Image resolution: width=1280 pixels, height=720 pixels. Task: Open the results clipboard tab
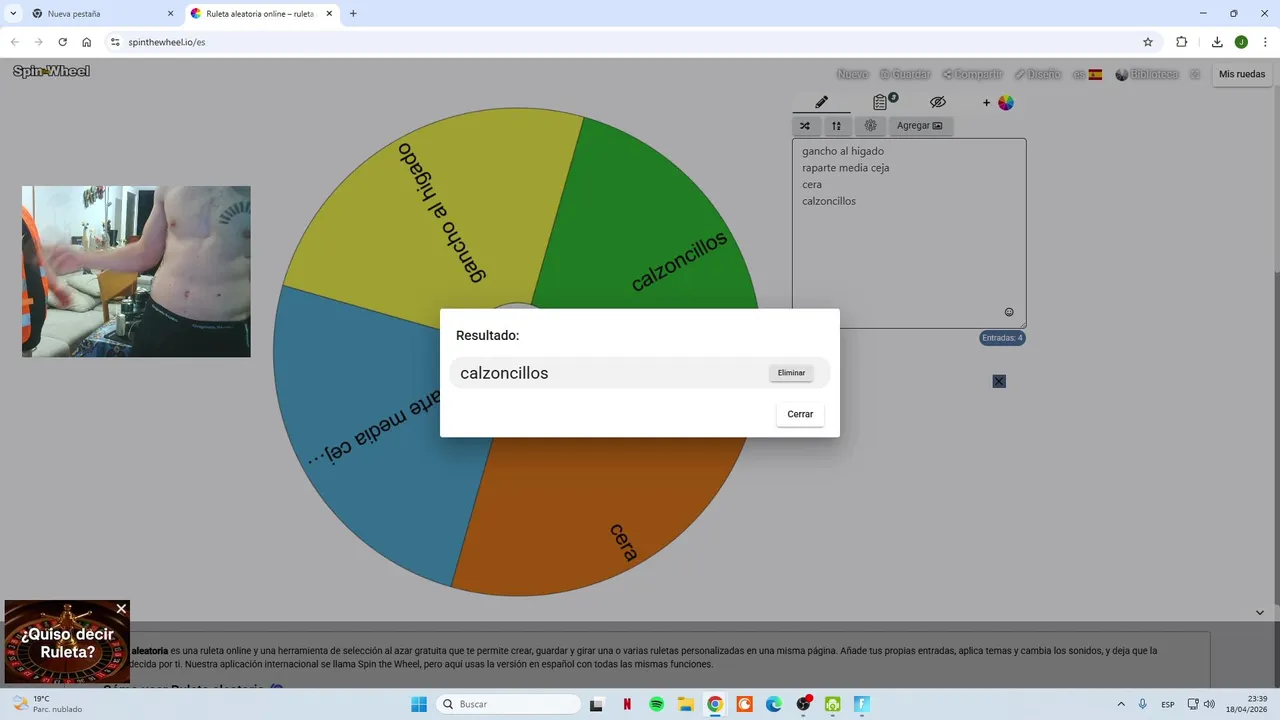point(880,102)
